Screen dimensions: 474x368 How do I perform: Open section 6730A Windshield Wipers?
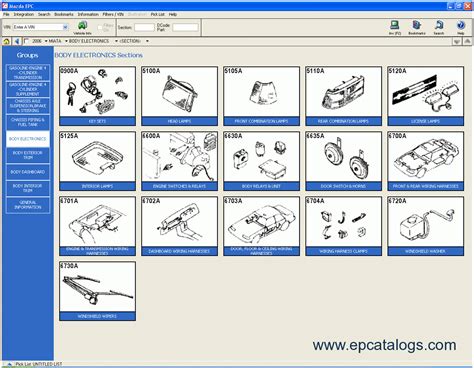click(x=97, y=291)
